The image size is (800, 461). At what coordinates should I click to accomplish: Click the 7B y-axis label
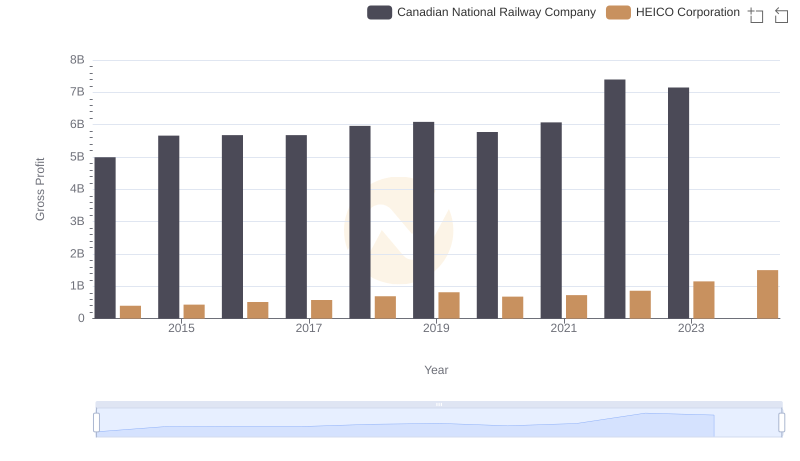point(77,92)
